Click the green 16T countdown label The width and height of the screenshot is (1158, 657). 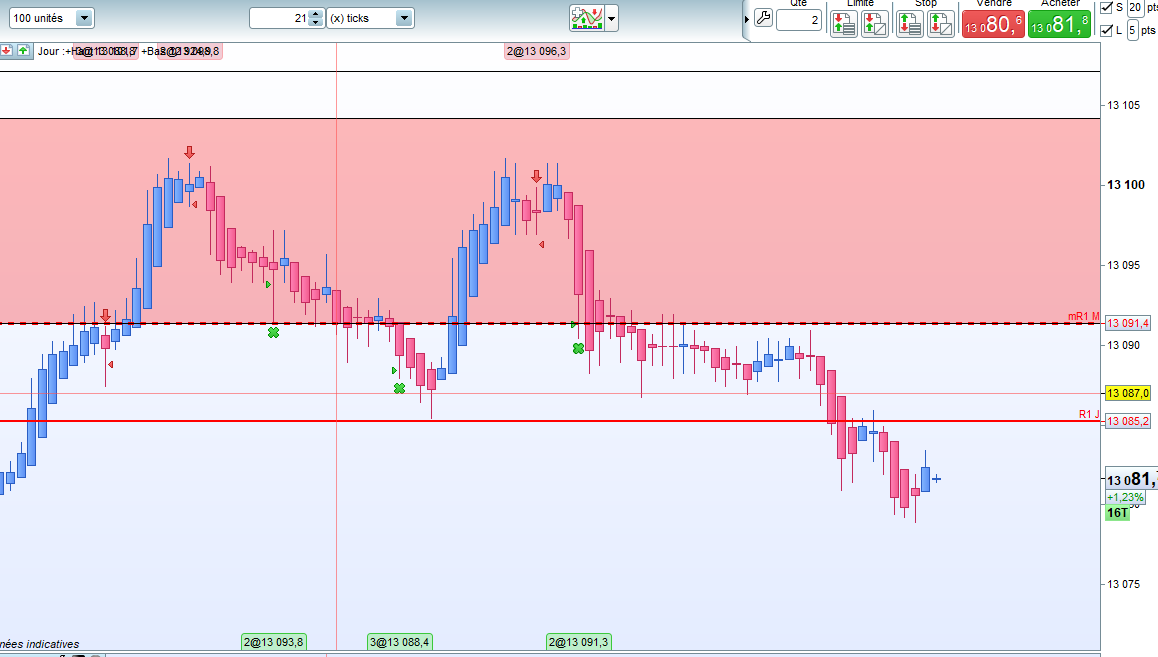[x=1117, y=512]
